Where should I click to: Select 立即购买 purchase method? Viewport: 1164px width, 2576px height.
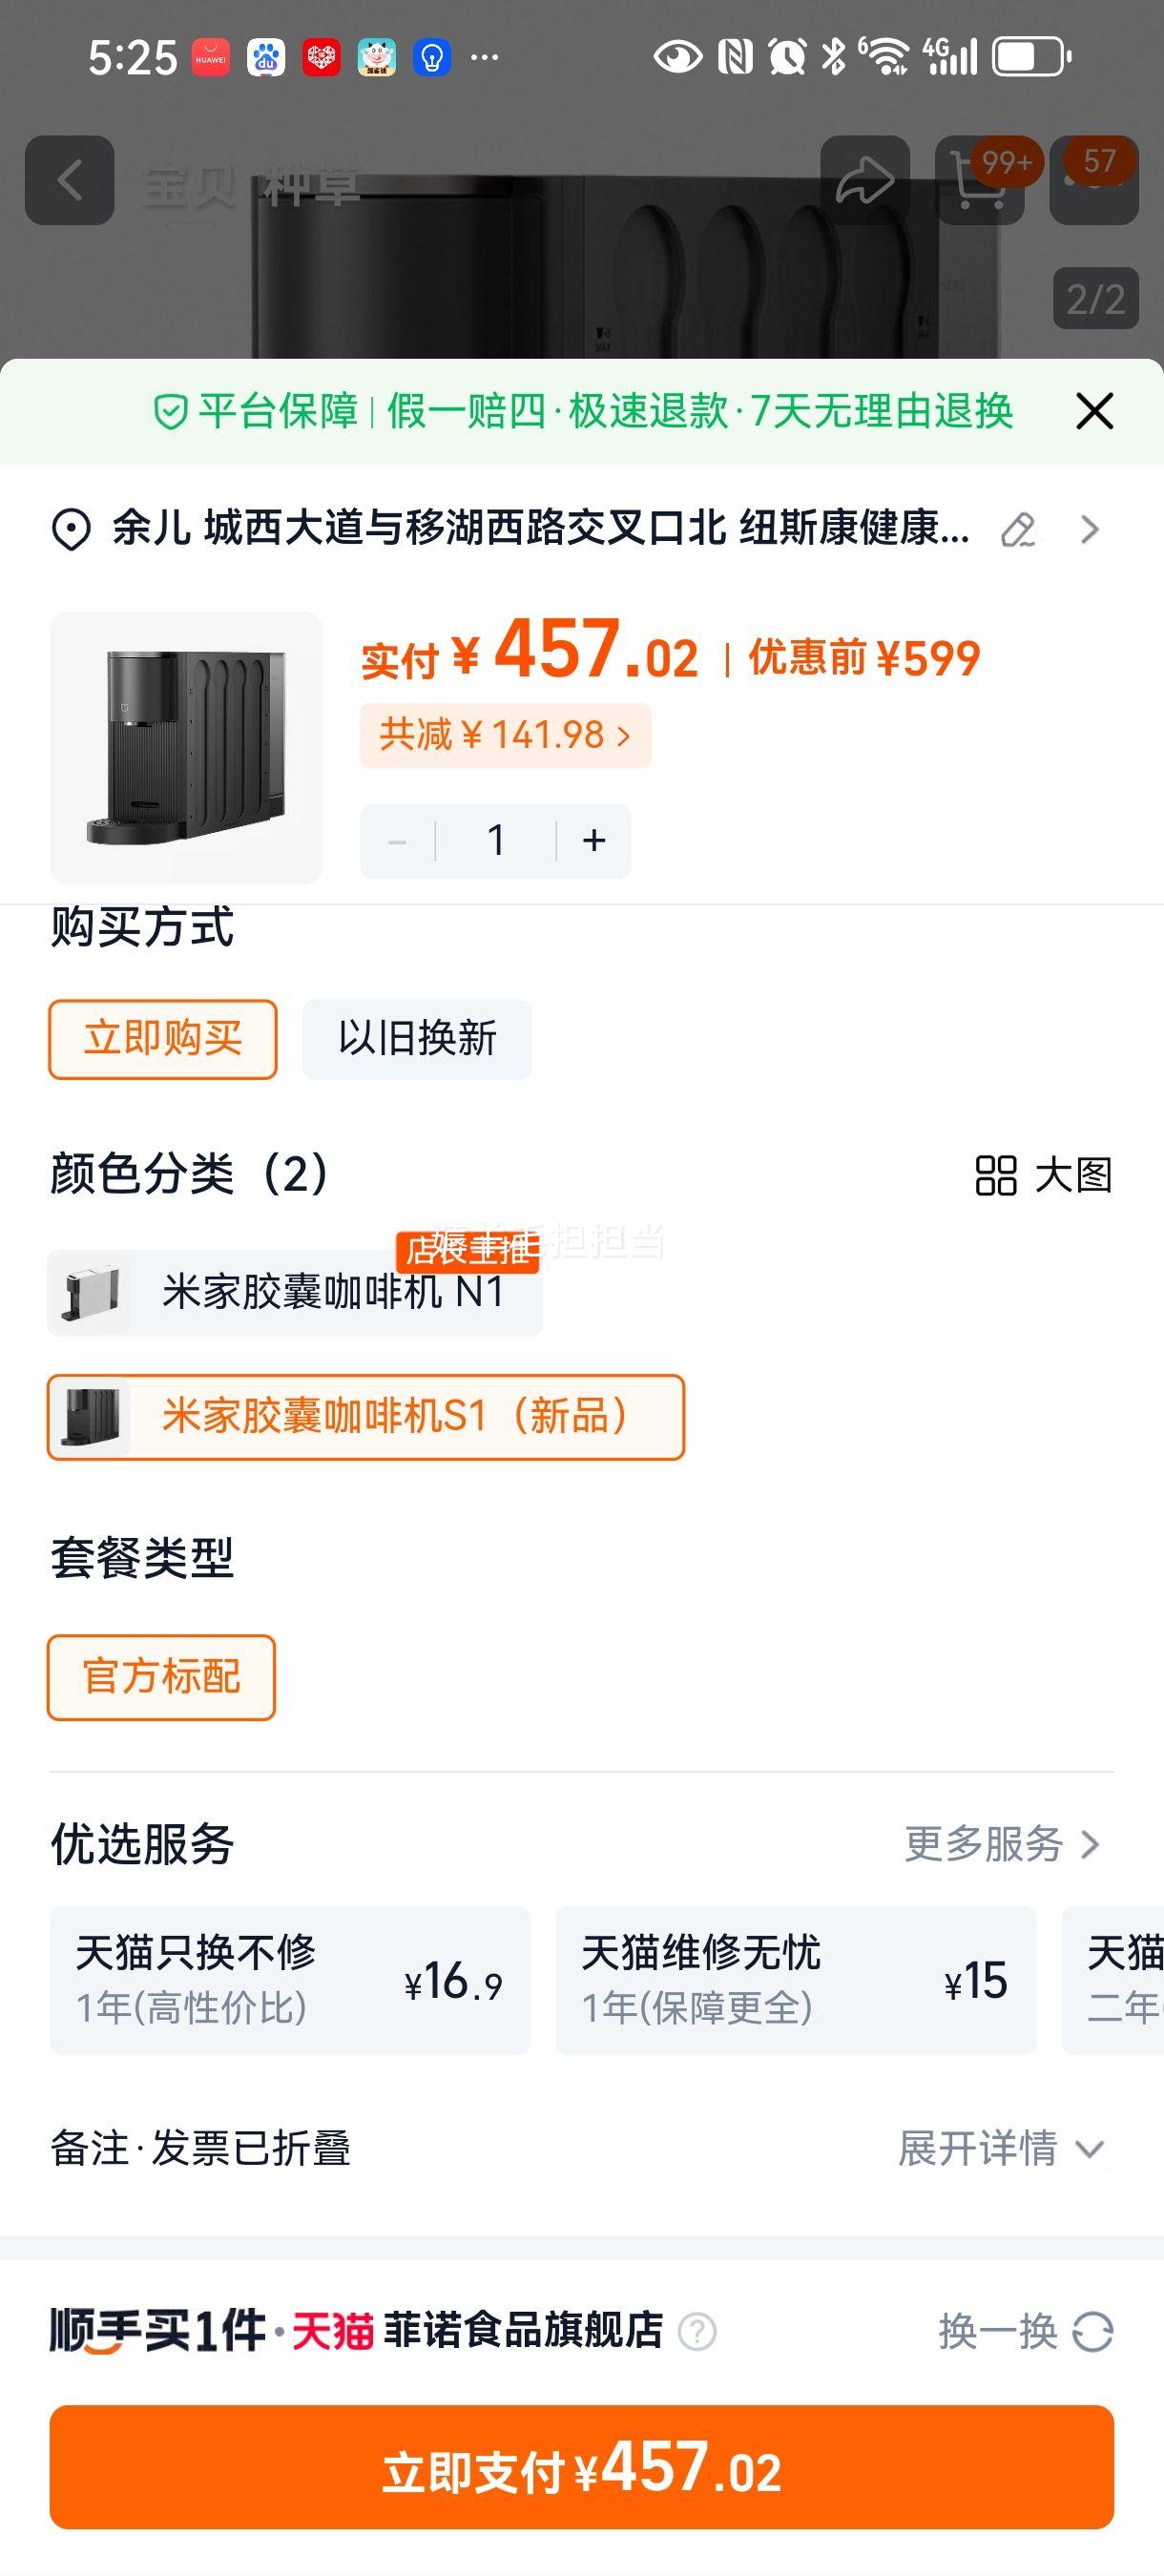click(163, 1039)
